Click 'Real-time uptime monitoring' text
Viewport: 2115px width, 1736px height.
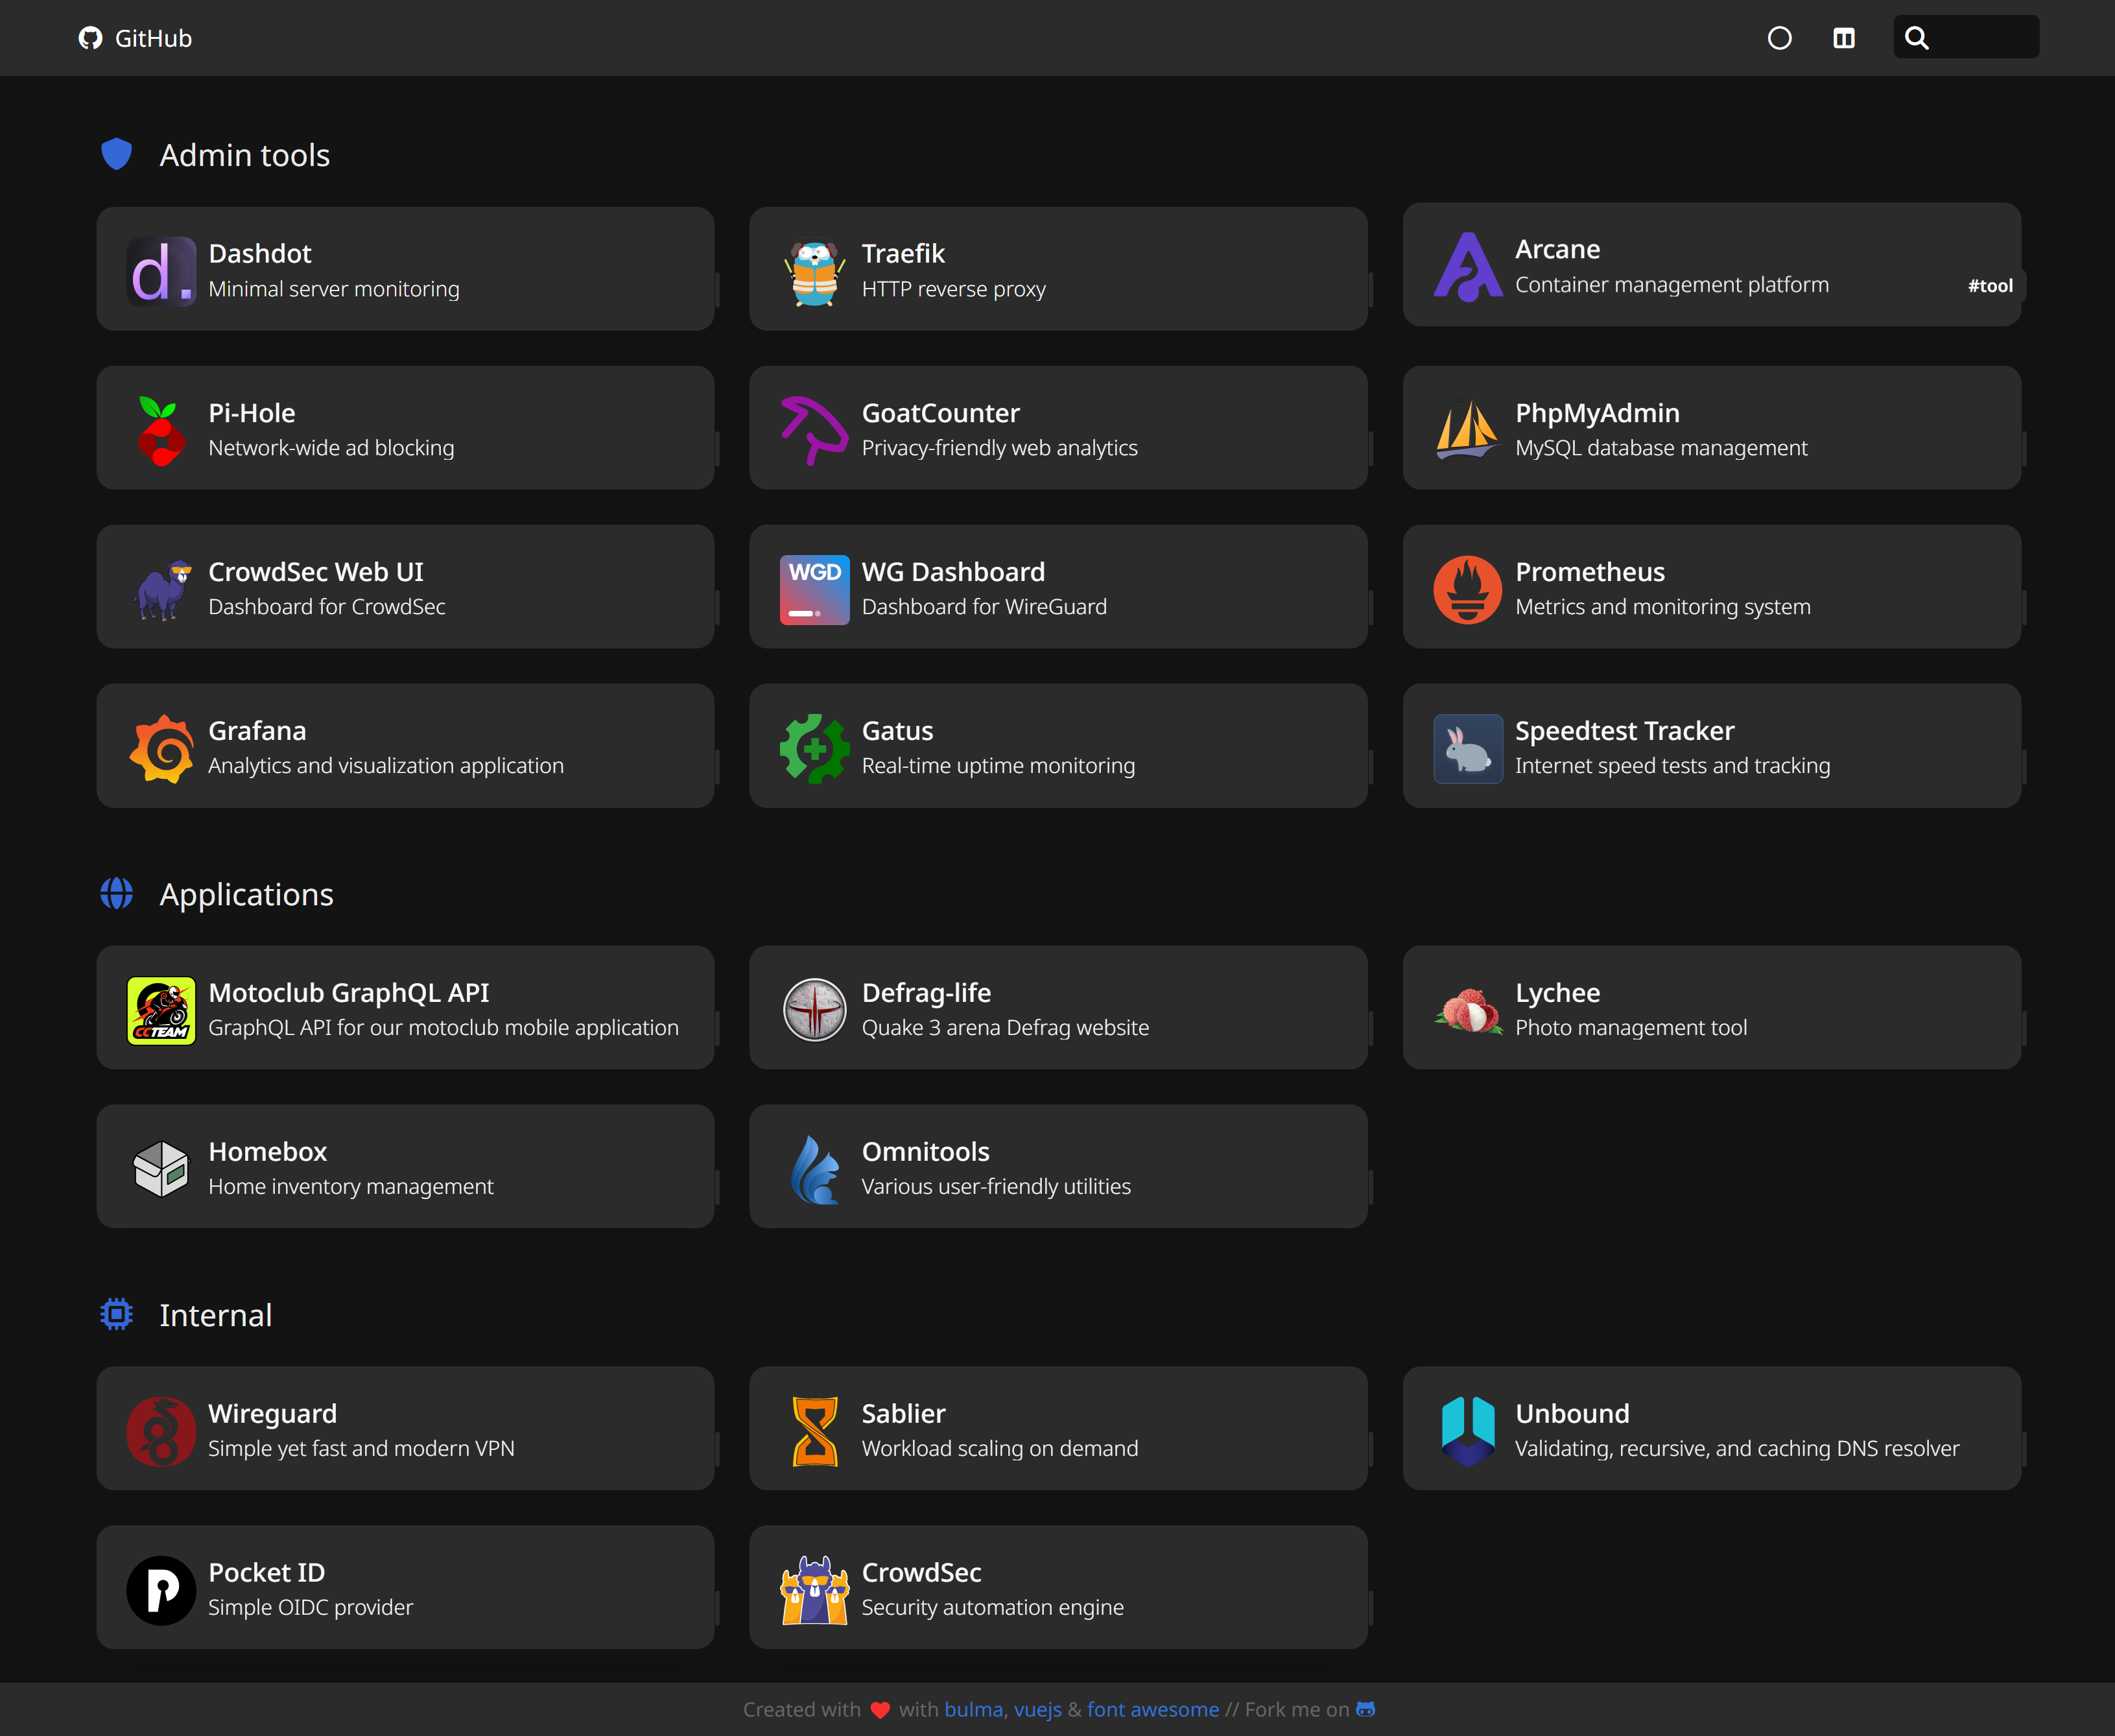click(998, 765)
